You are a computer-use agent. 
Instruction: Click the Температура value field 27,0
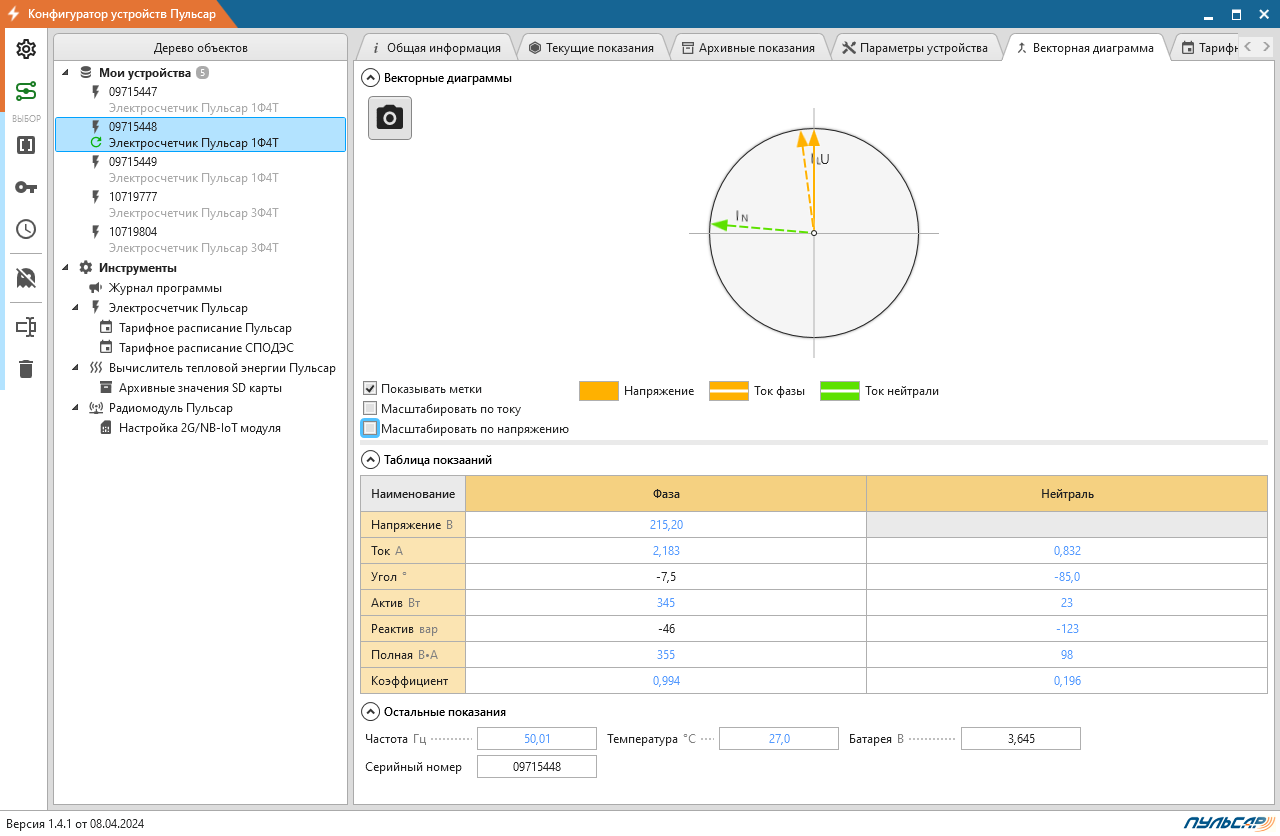click(779, 739)
